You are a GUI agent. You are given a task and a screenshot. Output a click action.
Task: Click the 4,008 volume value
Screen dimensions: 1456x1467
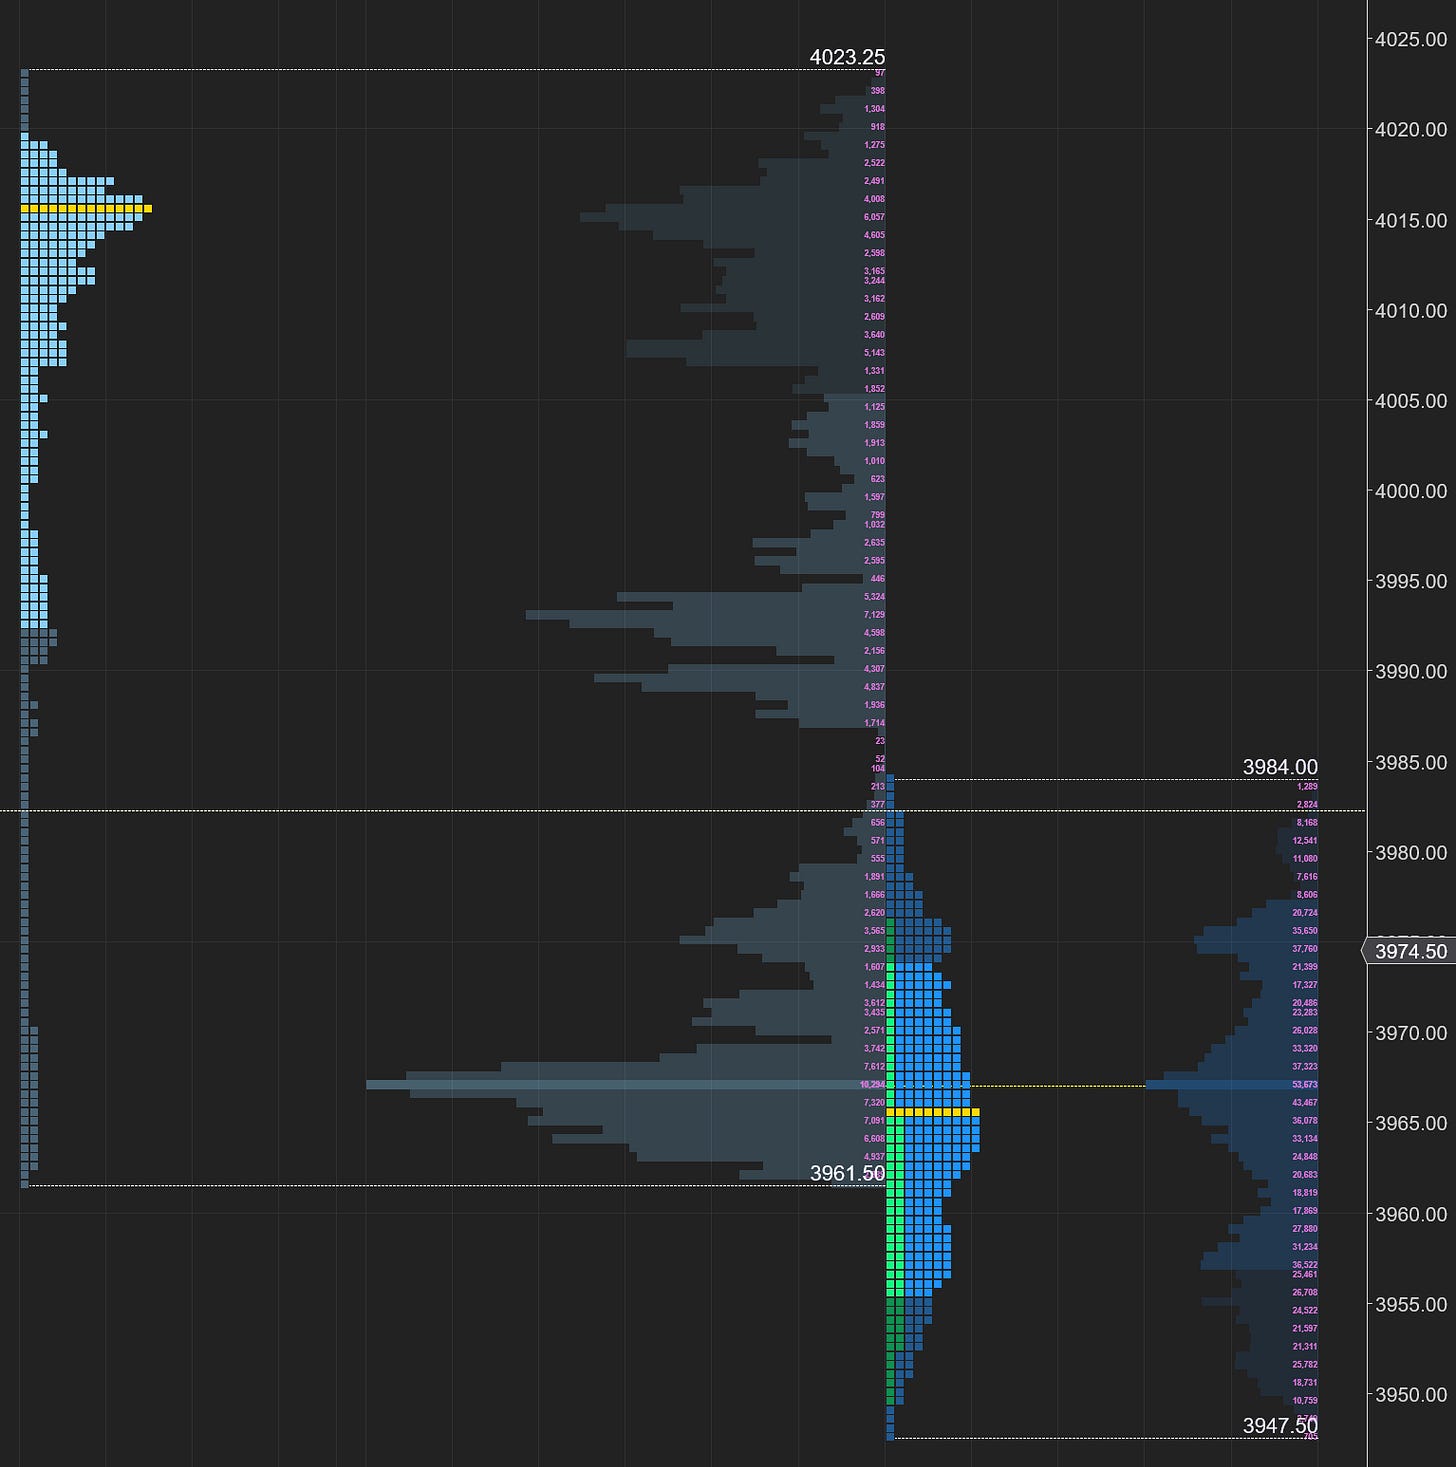tap(874, 199)
